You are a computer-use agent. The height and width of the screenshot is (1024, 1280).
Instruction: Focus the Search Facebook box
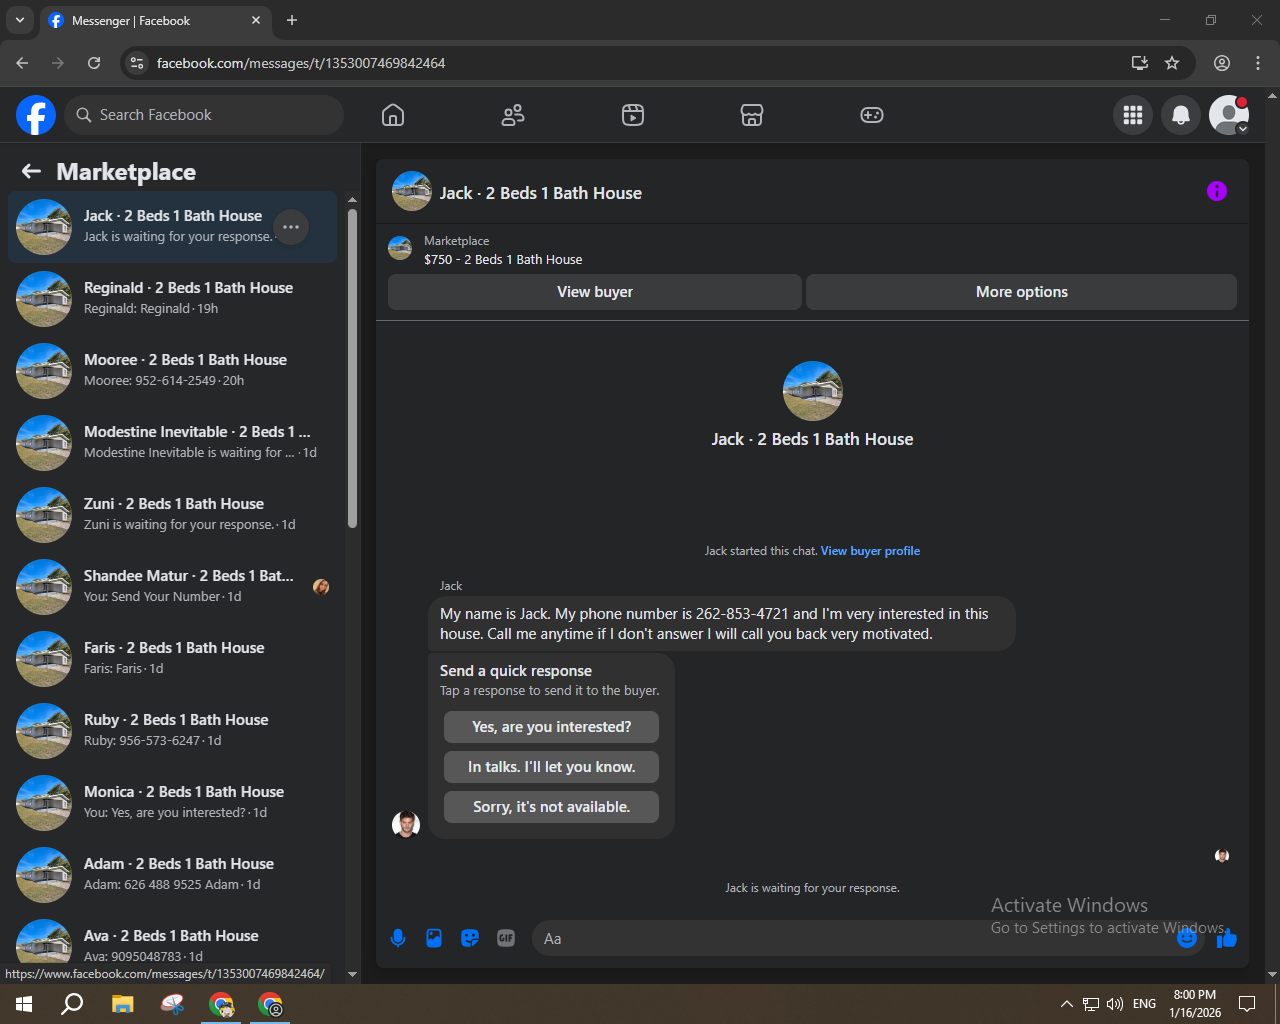tap(204, 115)
